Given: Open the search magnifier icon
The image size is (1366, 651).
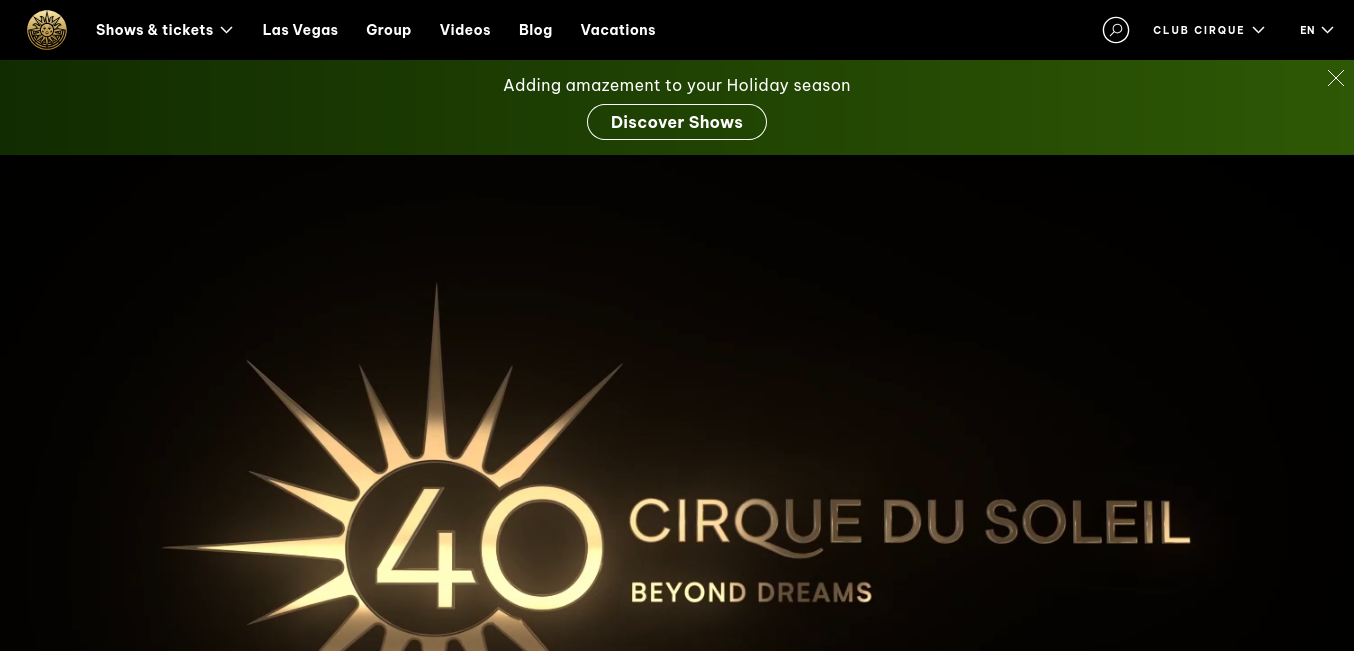Looking at the screenshot, I should click(1116, 30).
